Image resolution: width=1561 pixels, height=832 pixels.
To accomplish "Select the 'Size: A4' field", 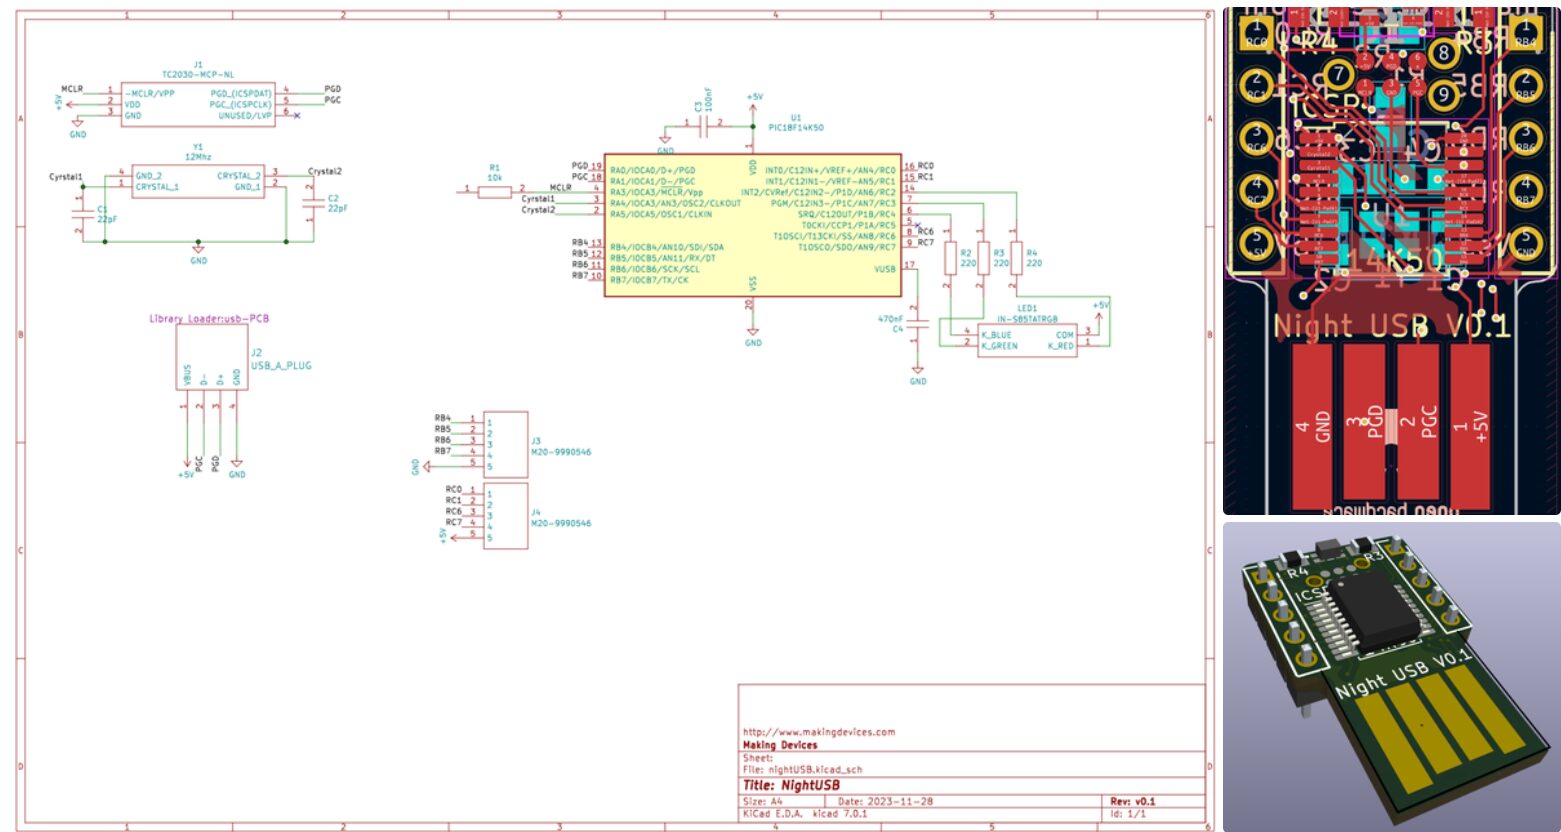I will click(763, 802).
